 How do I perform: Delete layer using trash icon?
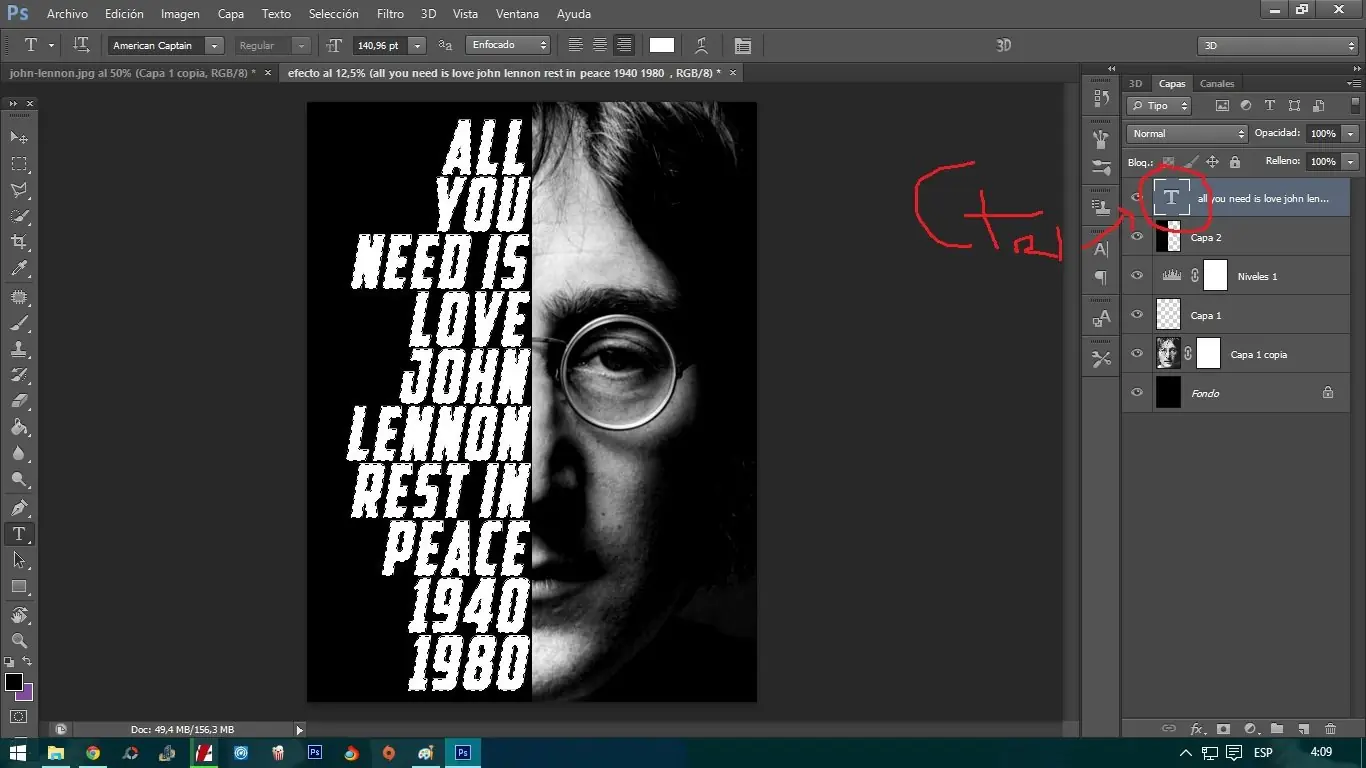tap(1330, 729)
